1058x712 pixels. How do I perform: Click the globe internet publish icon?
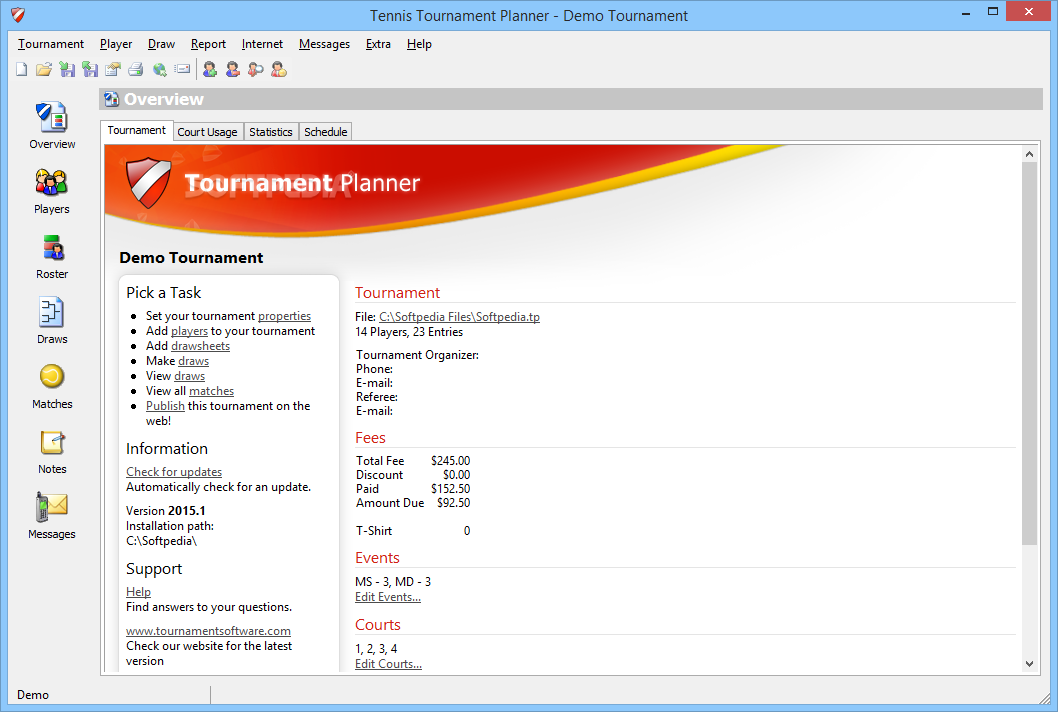click(159, 70)
